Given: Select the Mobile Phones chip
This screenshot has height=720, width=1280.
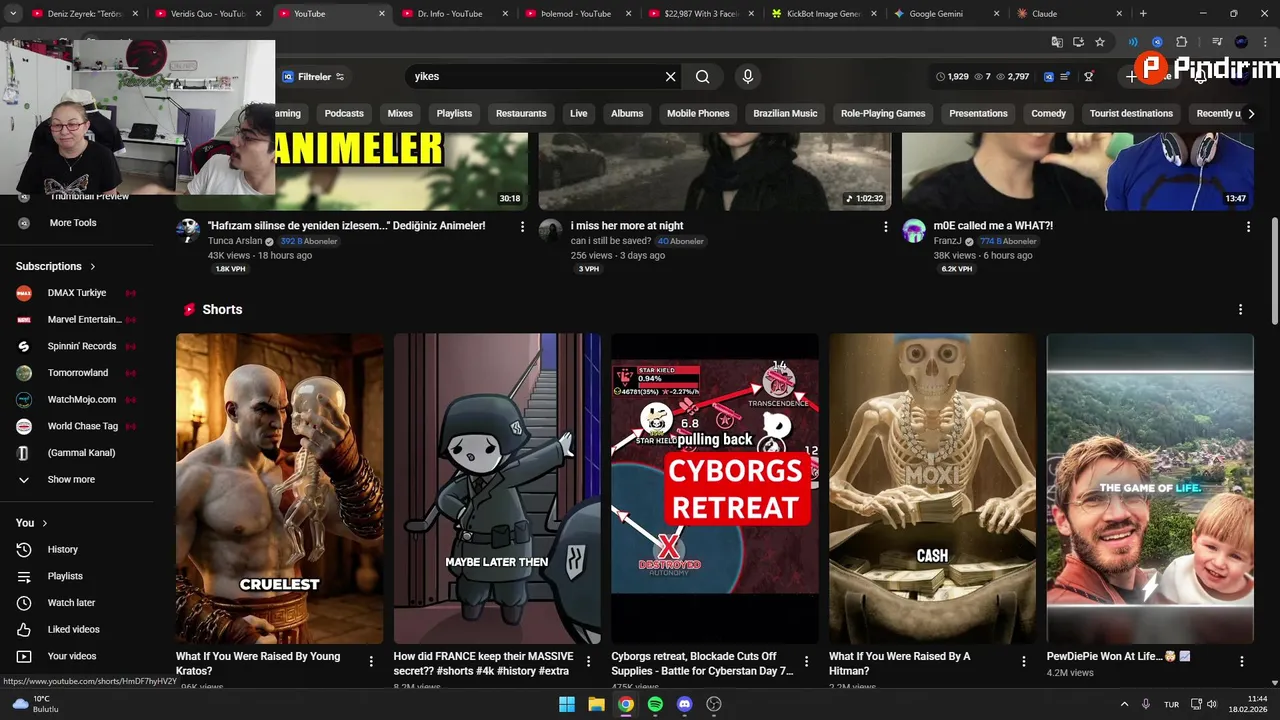Looking at the screenshot, I should tap(698, 113).
